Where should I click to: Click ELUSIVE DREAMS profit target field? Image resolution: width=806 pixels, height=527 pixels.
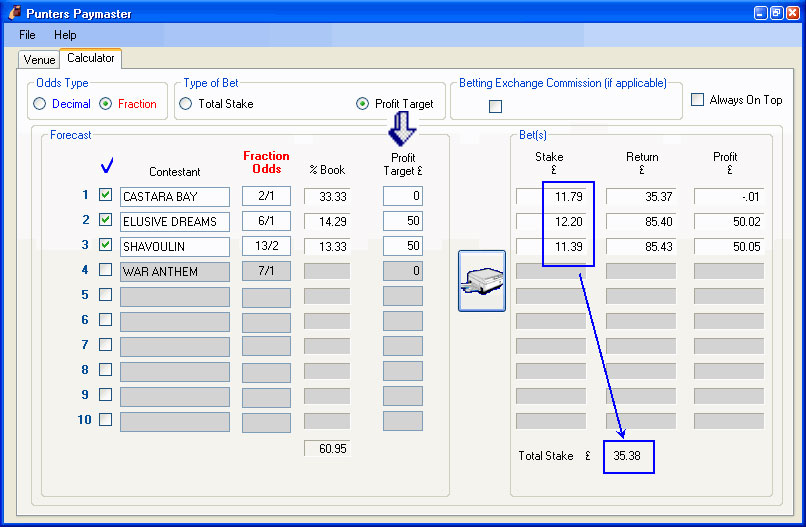coord(403,221)
